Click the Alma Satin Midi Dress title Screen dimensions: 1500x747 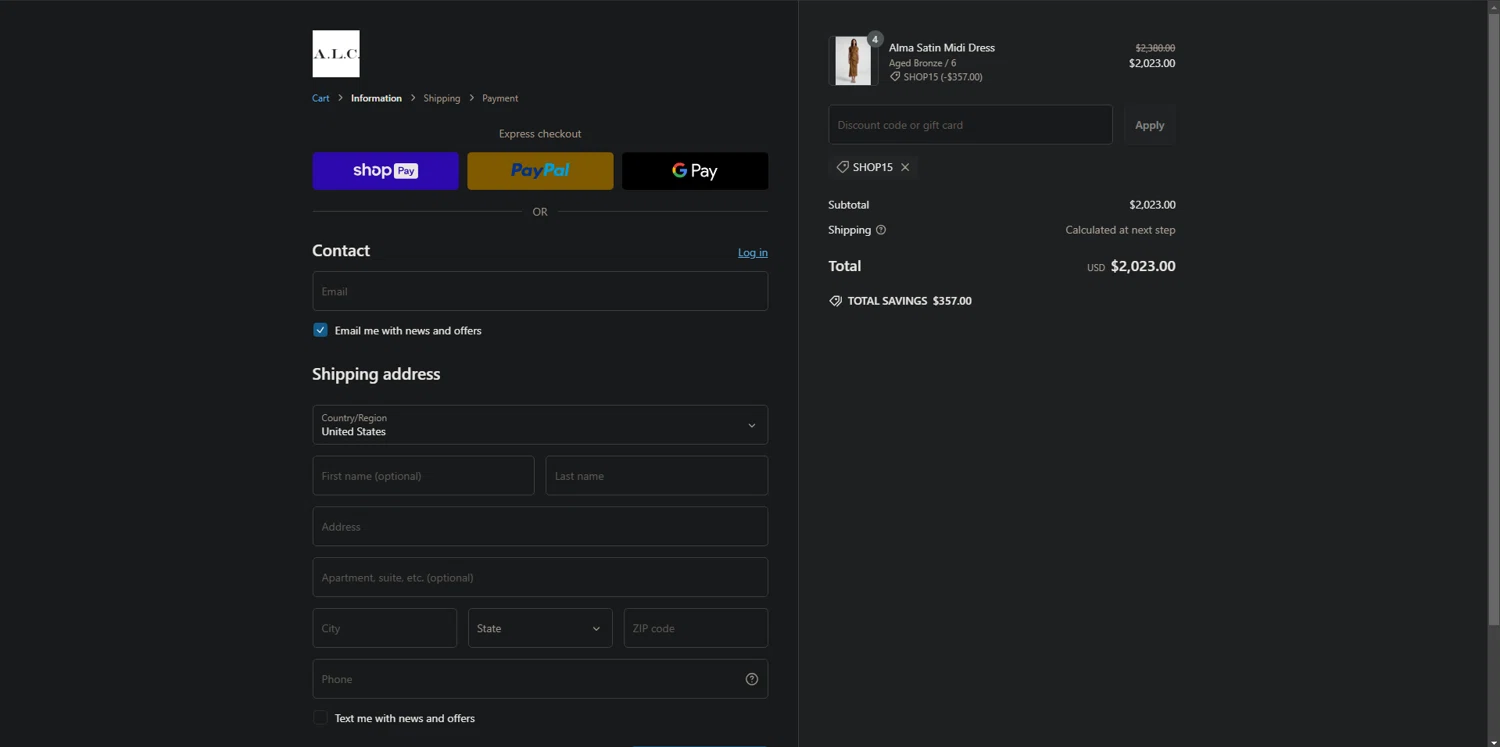point(942,48)
